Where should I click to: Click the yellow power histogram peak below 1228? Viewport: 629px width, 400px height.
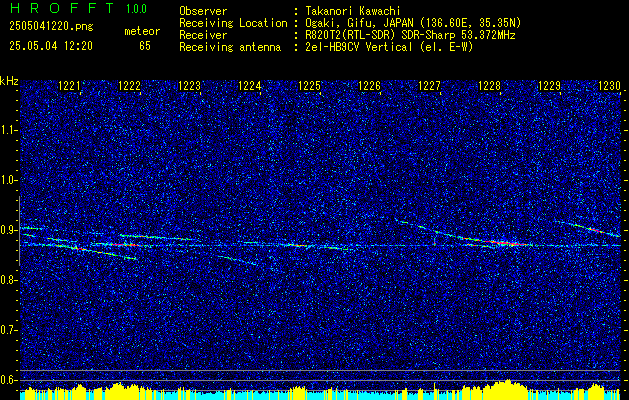[x=506, y=390]
